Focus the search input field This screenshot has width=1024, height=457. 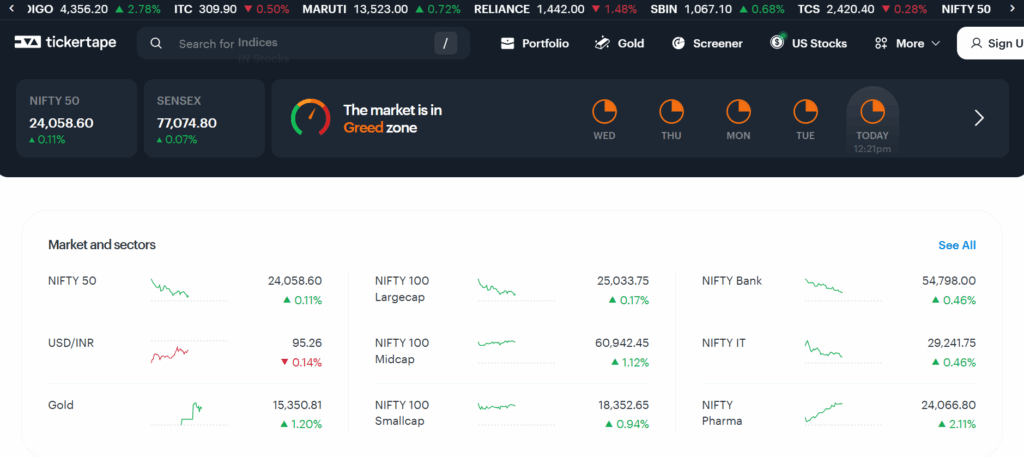pos(304,44)
